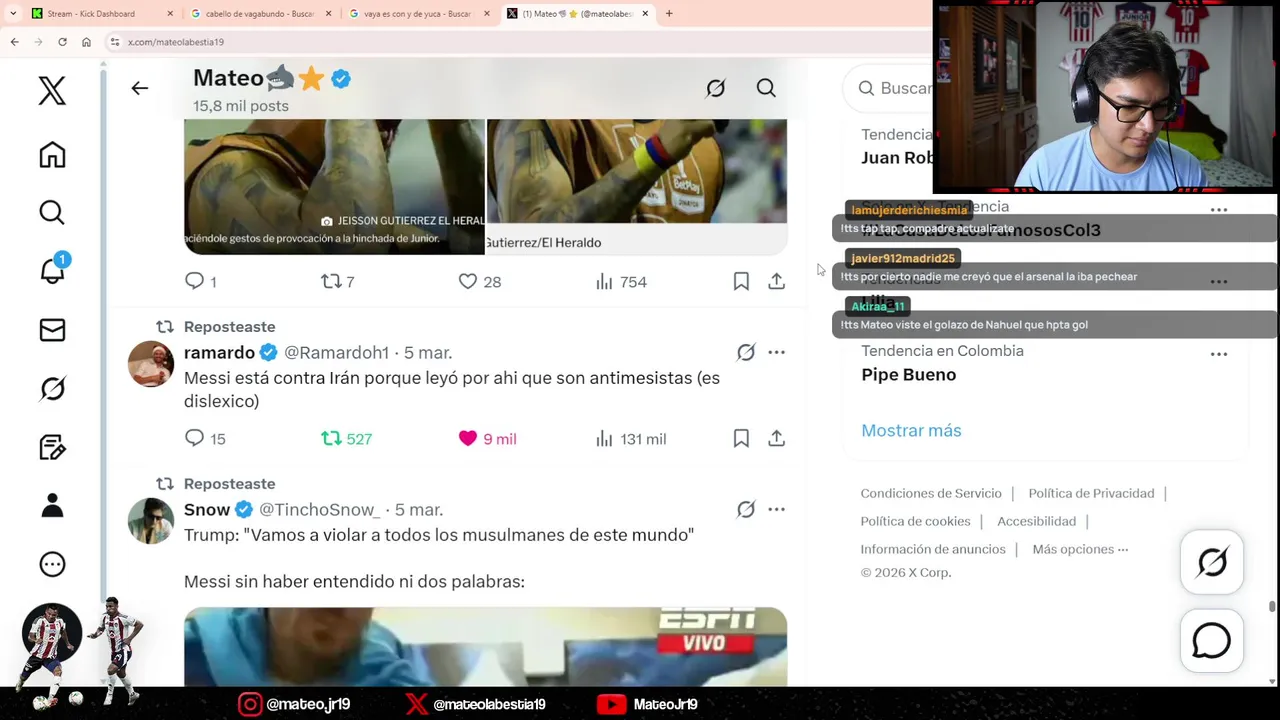Open more menu on ramardo's post
1280x720 pixels.
[776, 352]
